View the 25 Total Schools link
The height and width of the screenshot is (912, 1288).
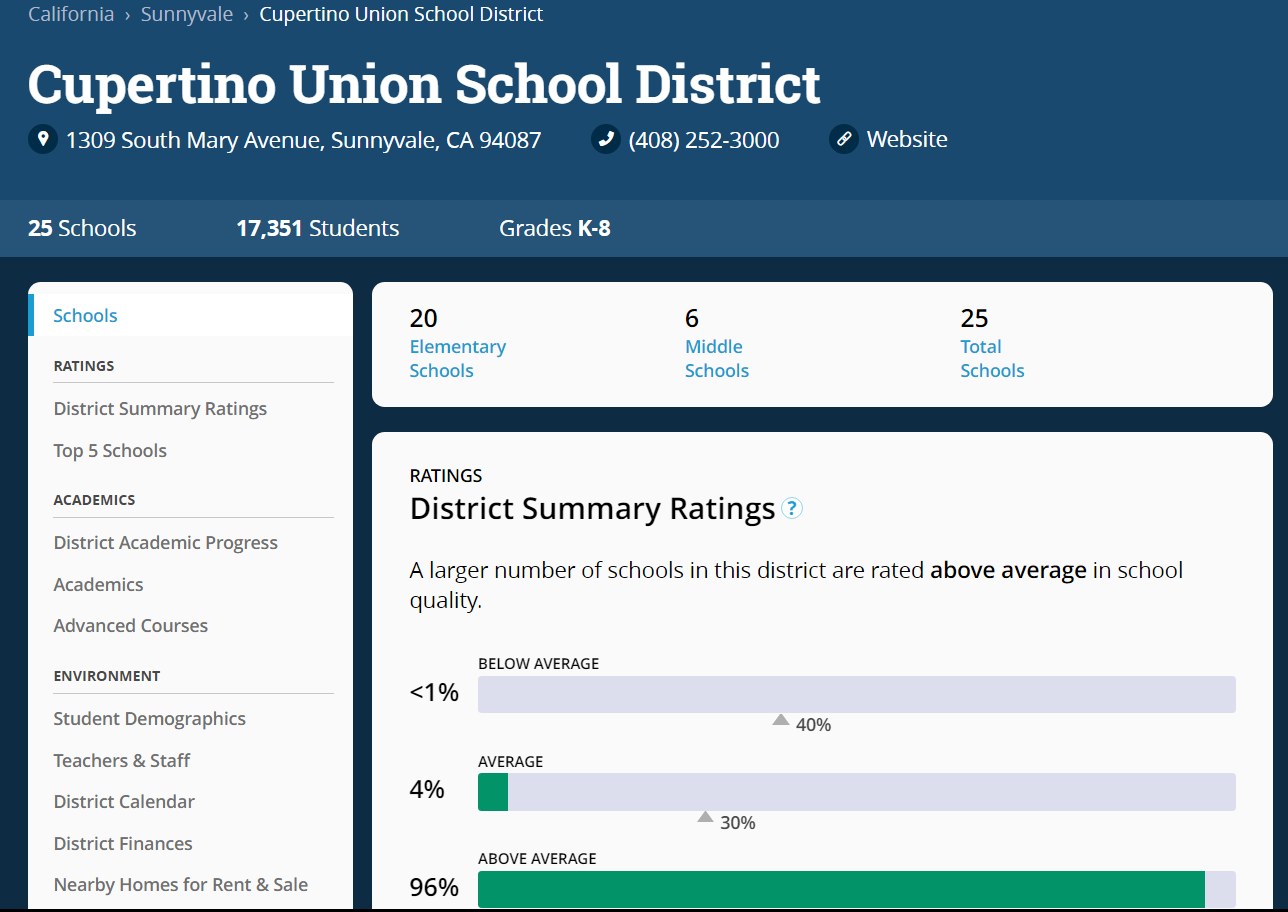(x=992, y=358)
